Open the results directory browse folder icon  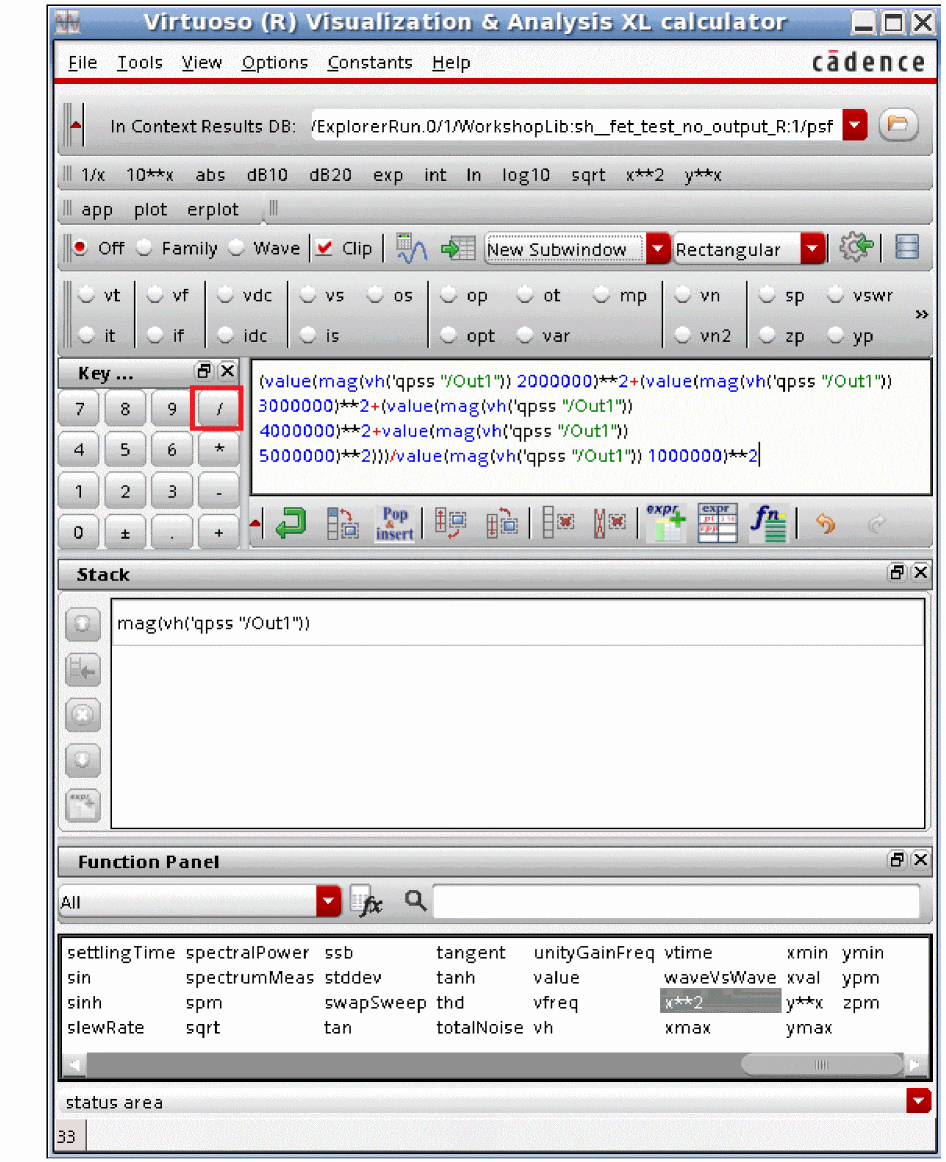(x=898, y=124)
